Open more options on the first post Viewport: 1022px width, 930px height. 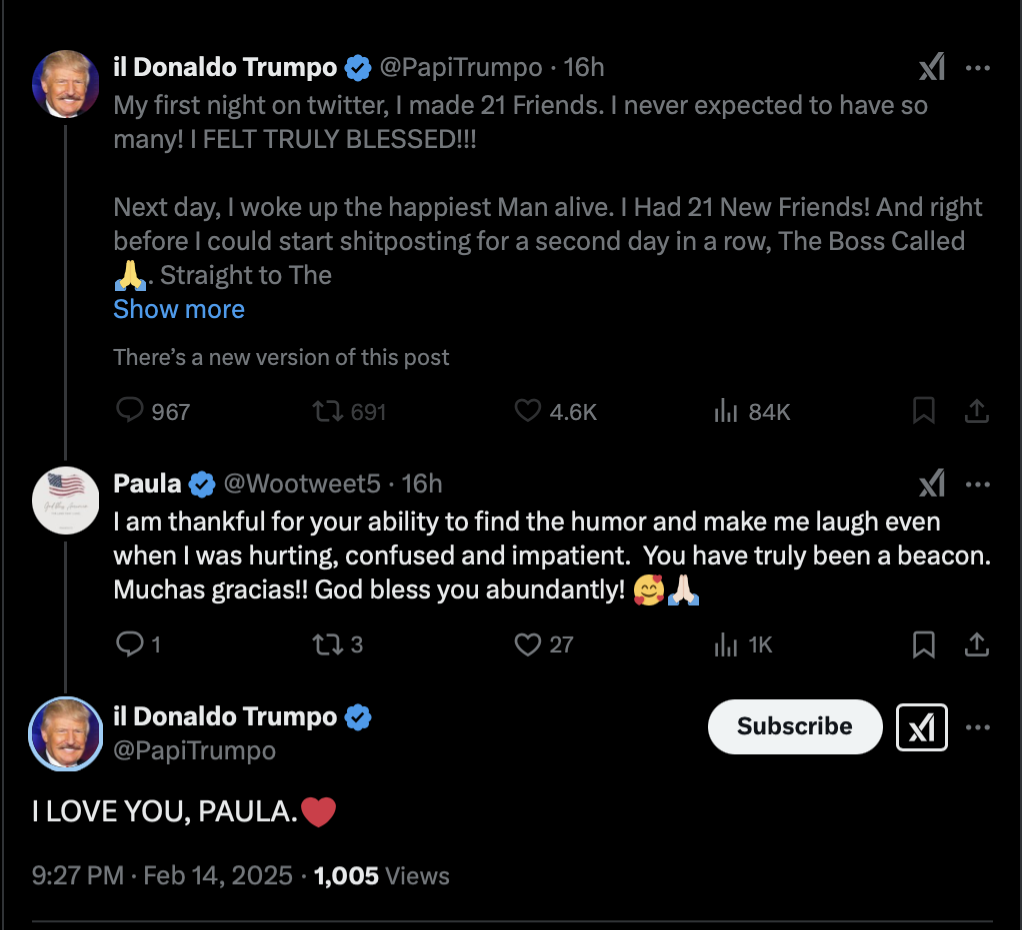coord(978,68)
